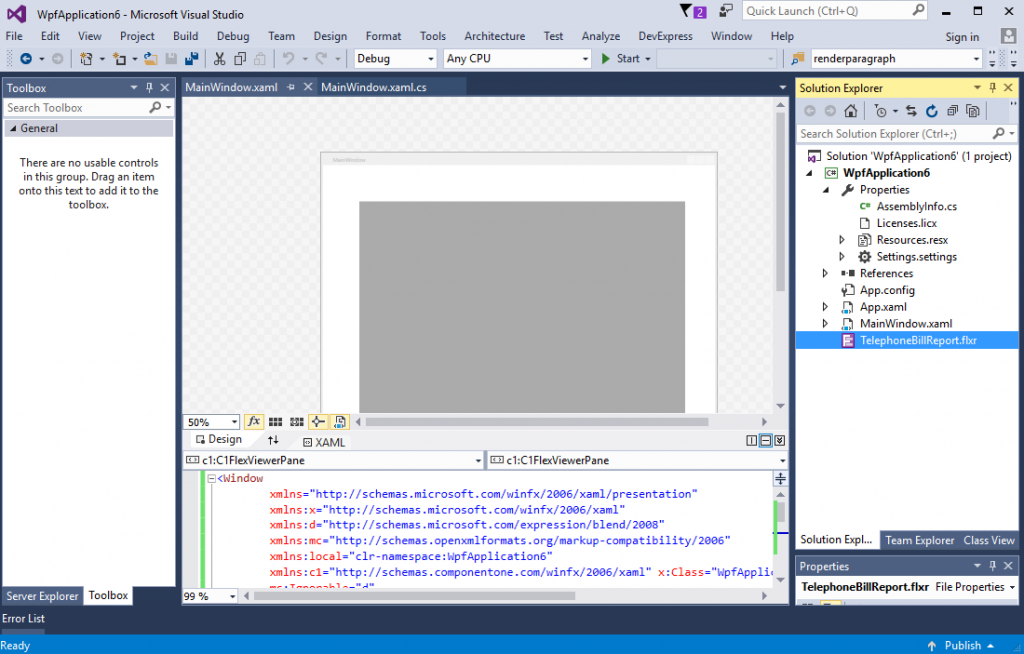Click the Solution Explorer Home icon

pyautogui.click(x=850, y=111)
